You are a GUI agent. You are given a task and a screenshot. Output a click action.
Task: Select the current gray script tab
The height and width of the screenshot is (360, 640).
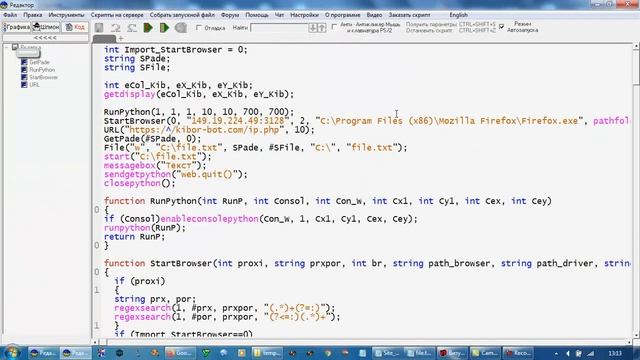(104, 38)
